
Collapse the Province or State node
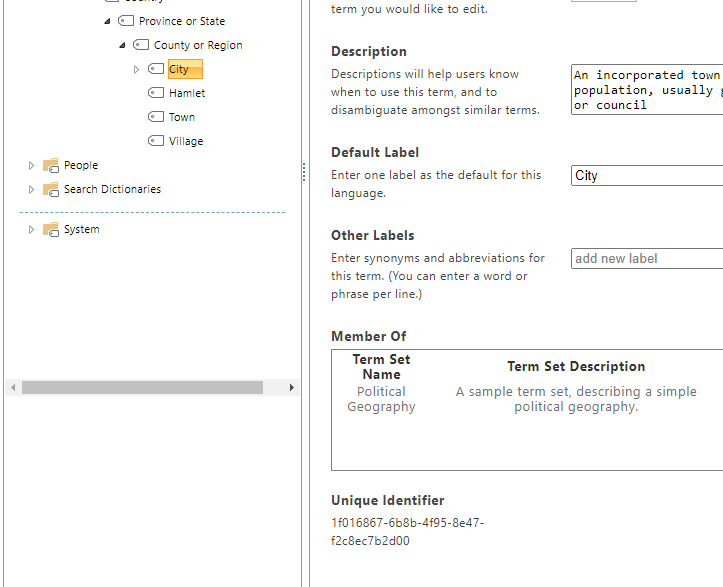[x=107, y=21]
